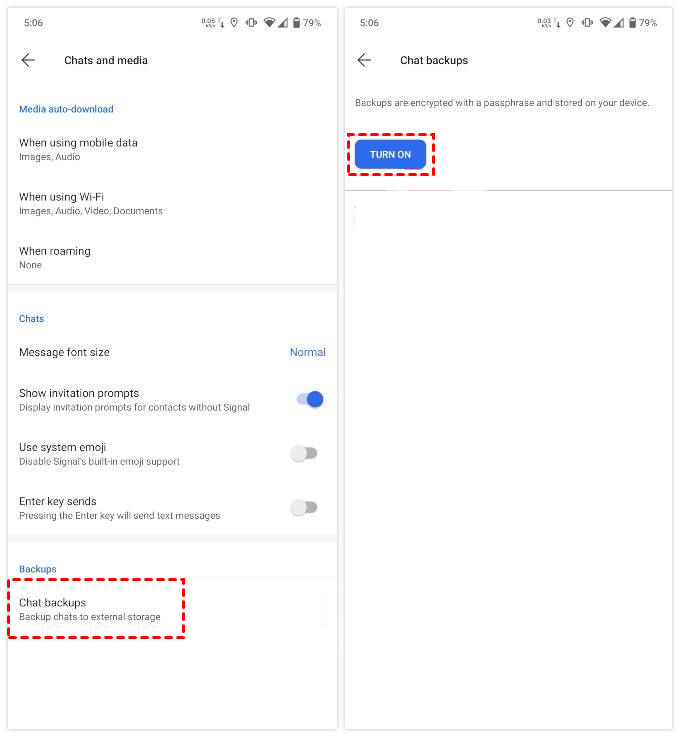Screen dimensions: 680x737
Task: Tap the battery icon in left status bar
Action: (x=297, y=23)
